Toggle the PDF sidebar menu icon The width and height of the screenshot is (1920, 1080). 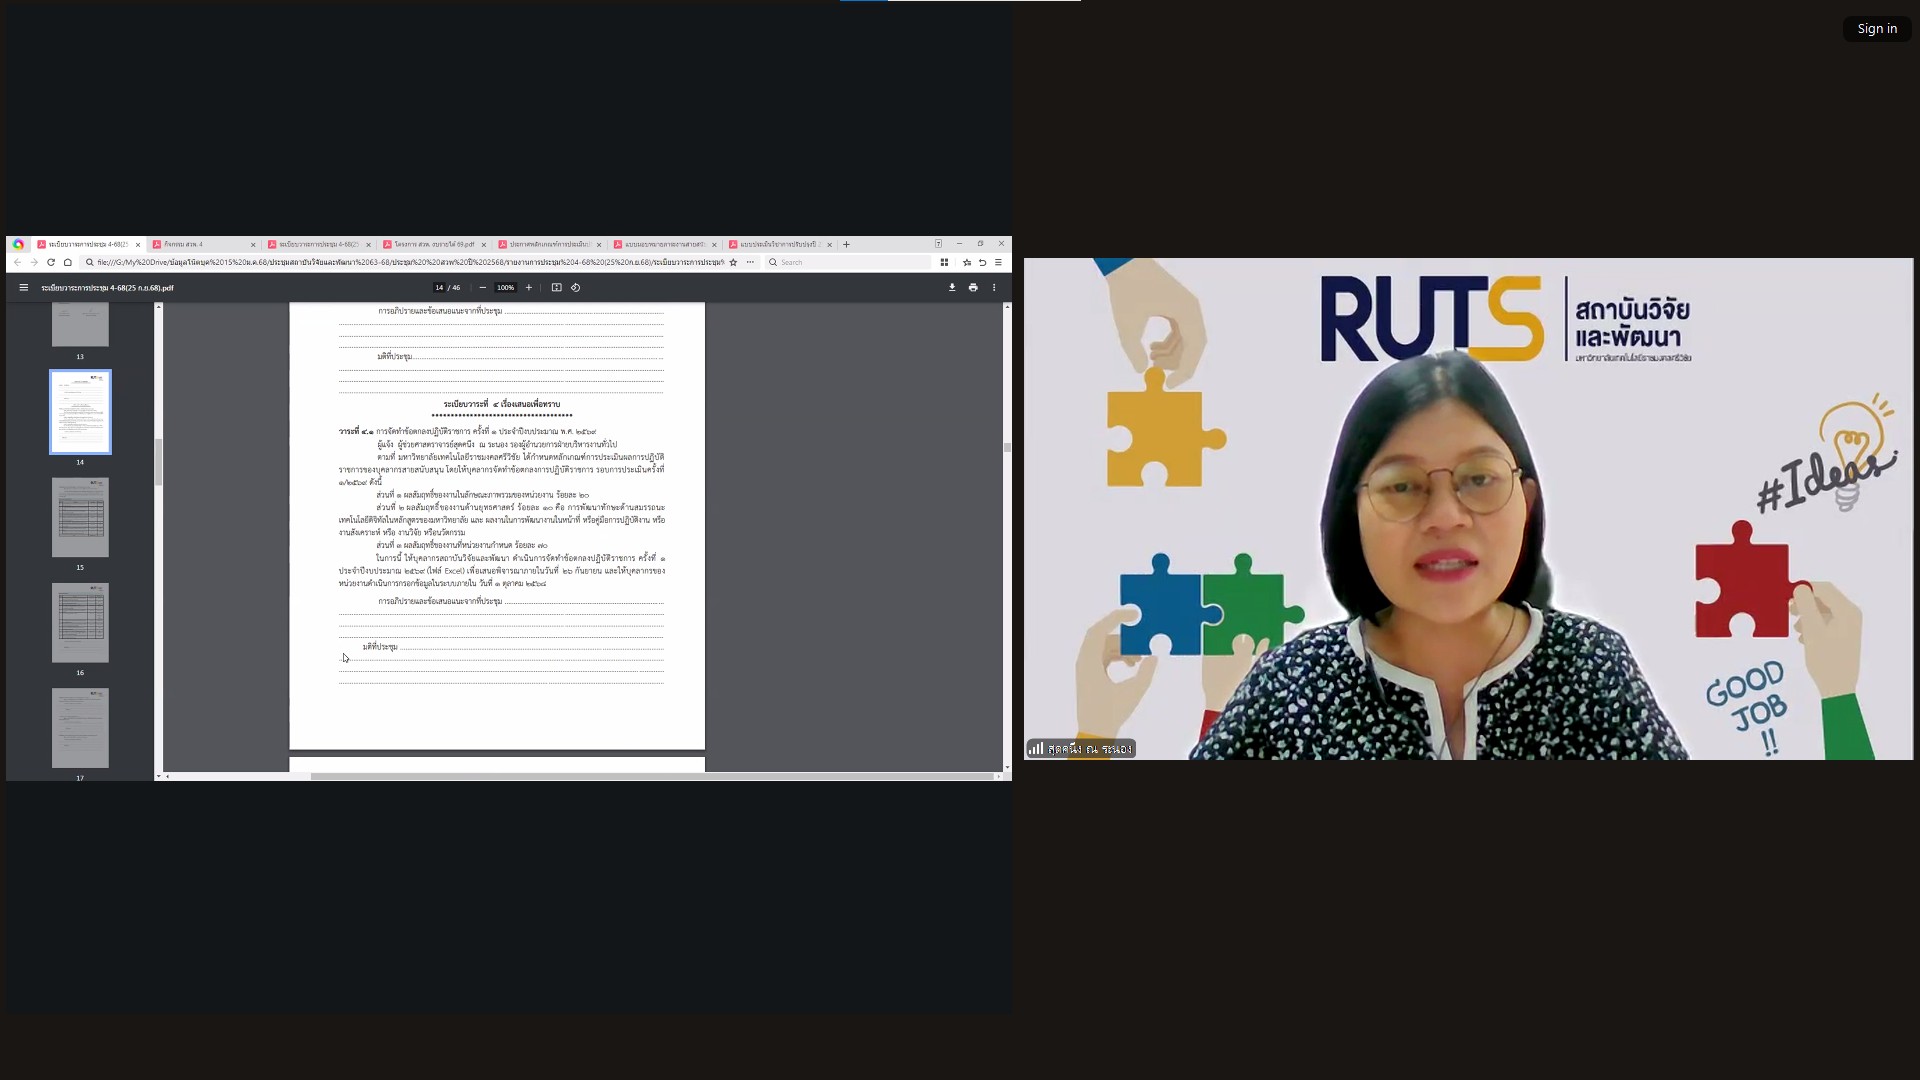pyautogui.click(x=23, y=288)
